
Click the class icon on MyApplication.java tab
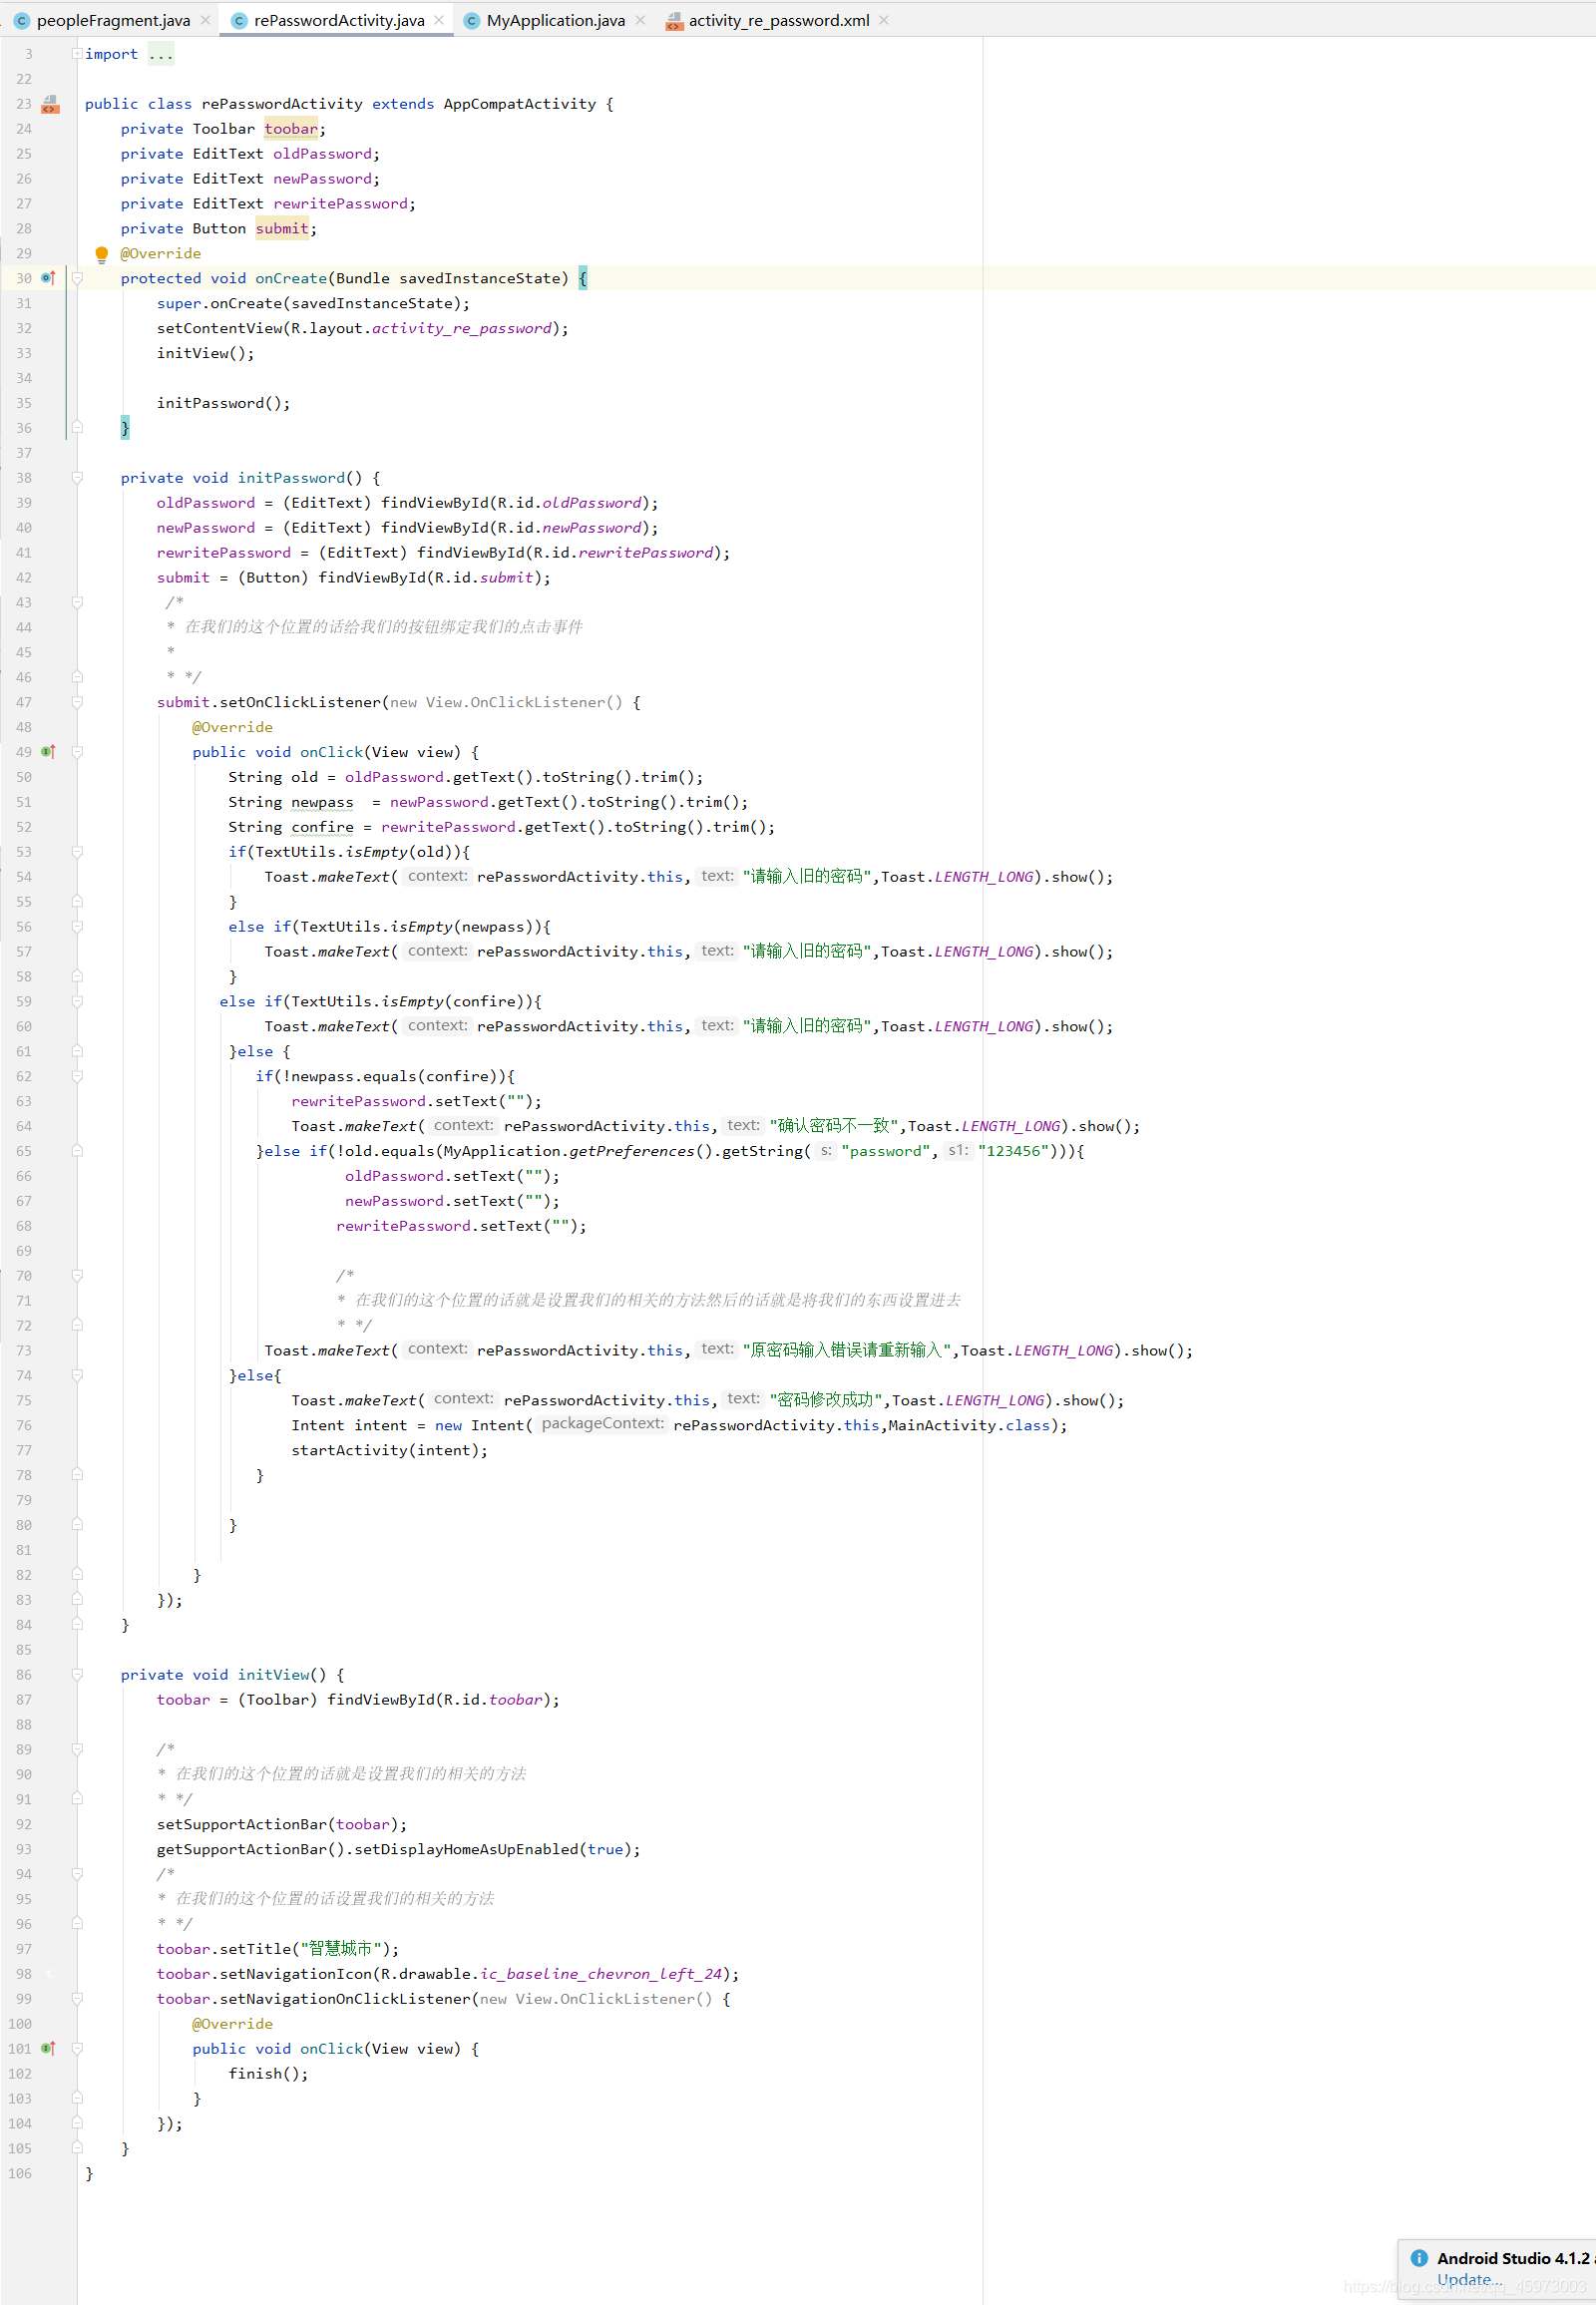471,19
